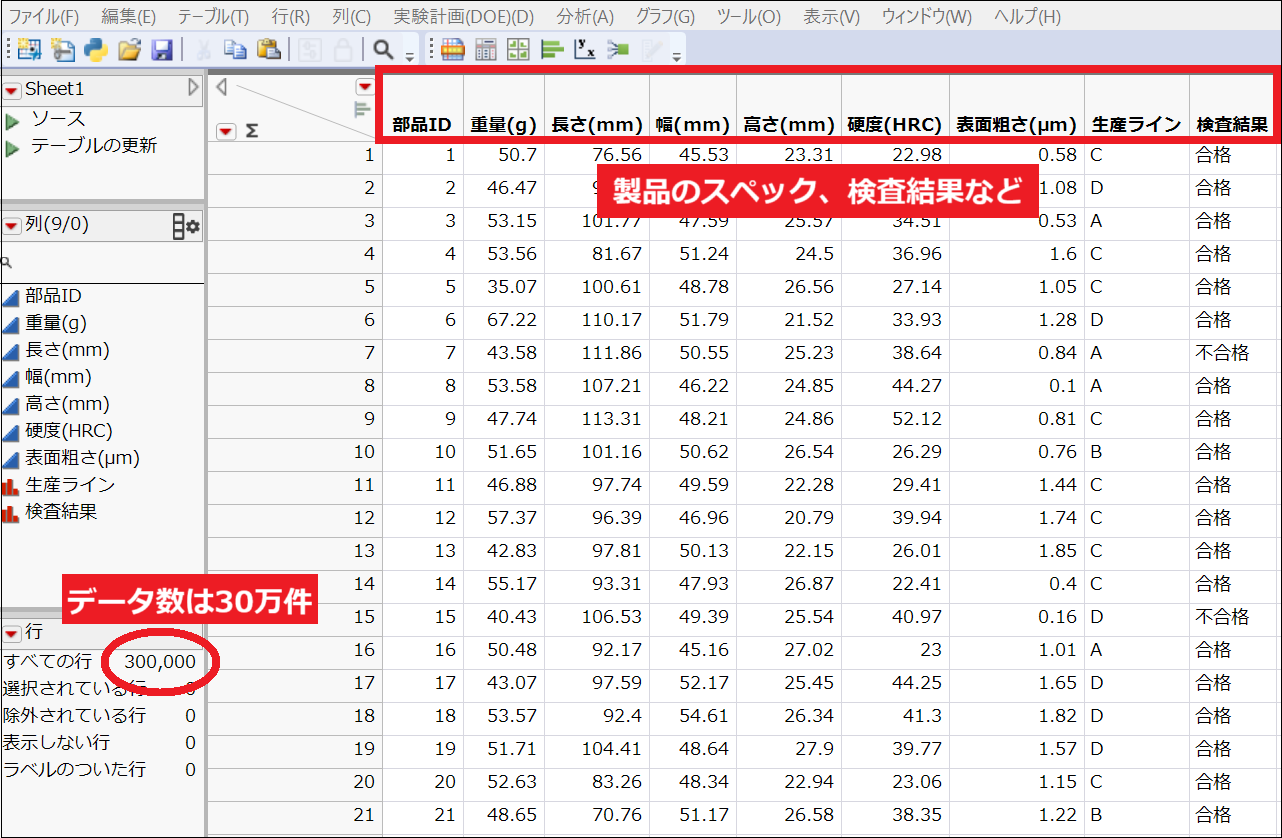Select 検査結果 in column list
The width and height of the screenshot is (1282, 838).
[61, 512]
